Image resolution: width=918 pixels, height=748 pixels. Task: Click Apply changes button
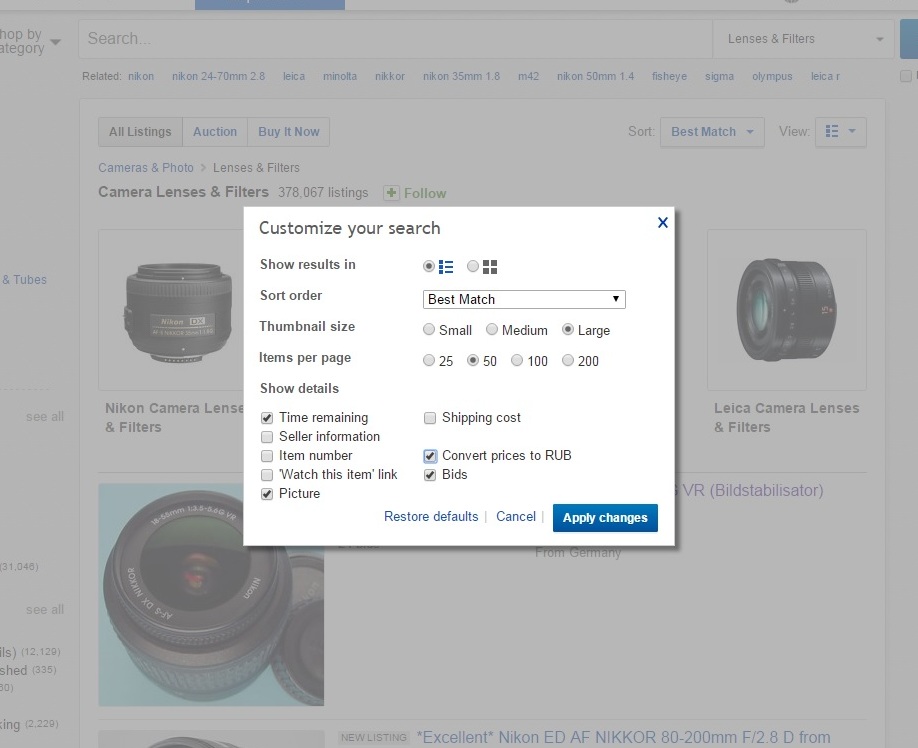tap(605, 518)
